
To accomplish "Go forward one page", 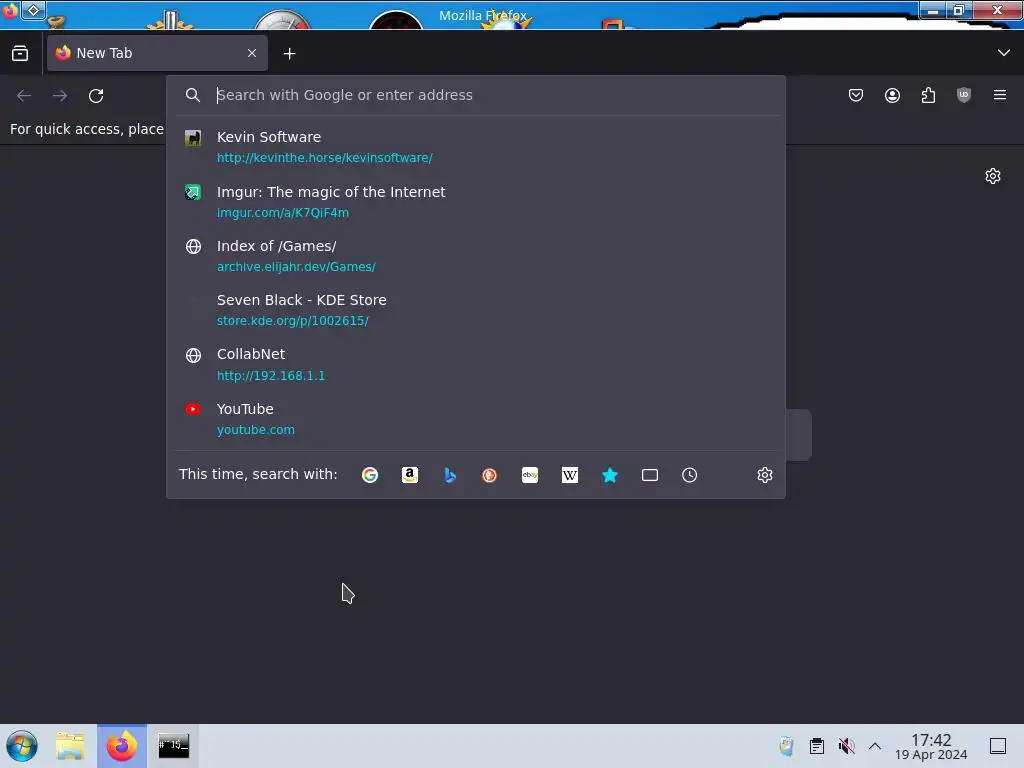I will pyautogui.click(x=60, y=95).
